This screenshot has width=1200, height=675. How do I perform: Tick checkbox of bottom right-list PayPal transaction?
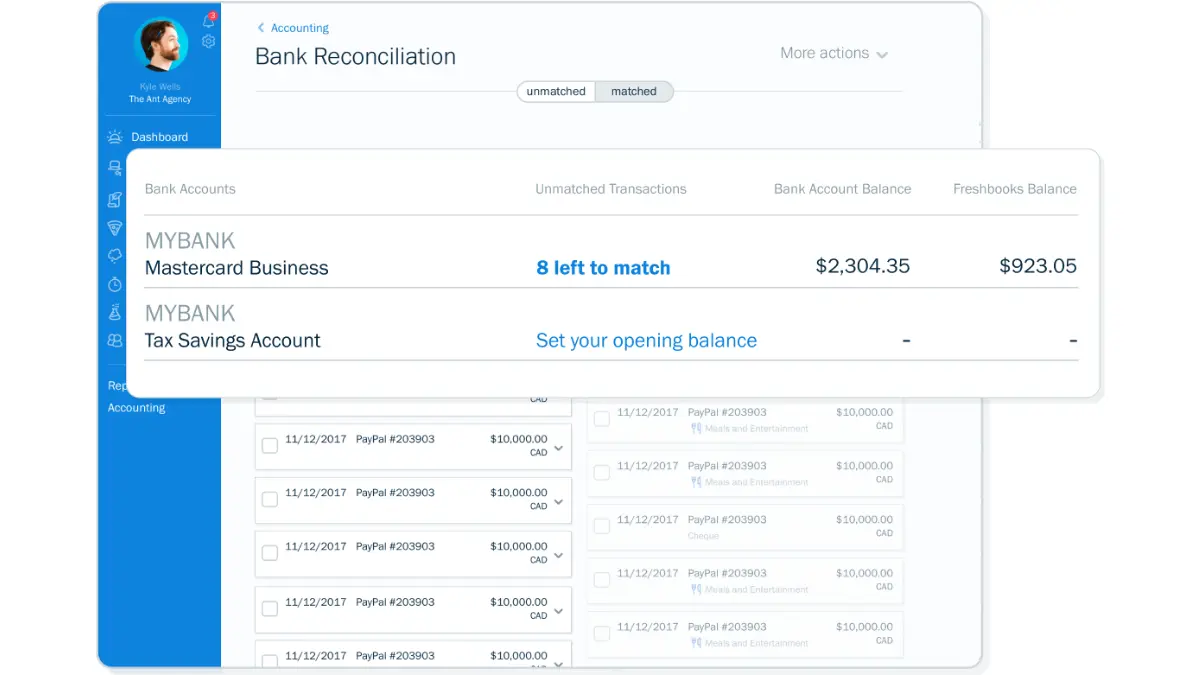[602, 634]
